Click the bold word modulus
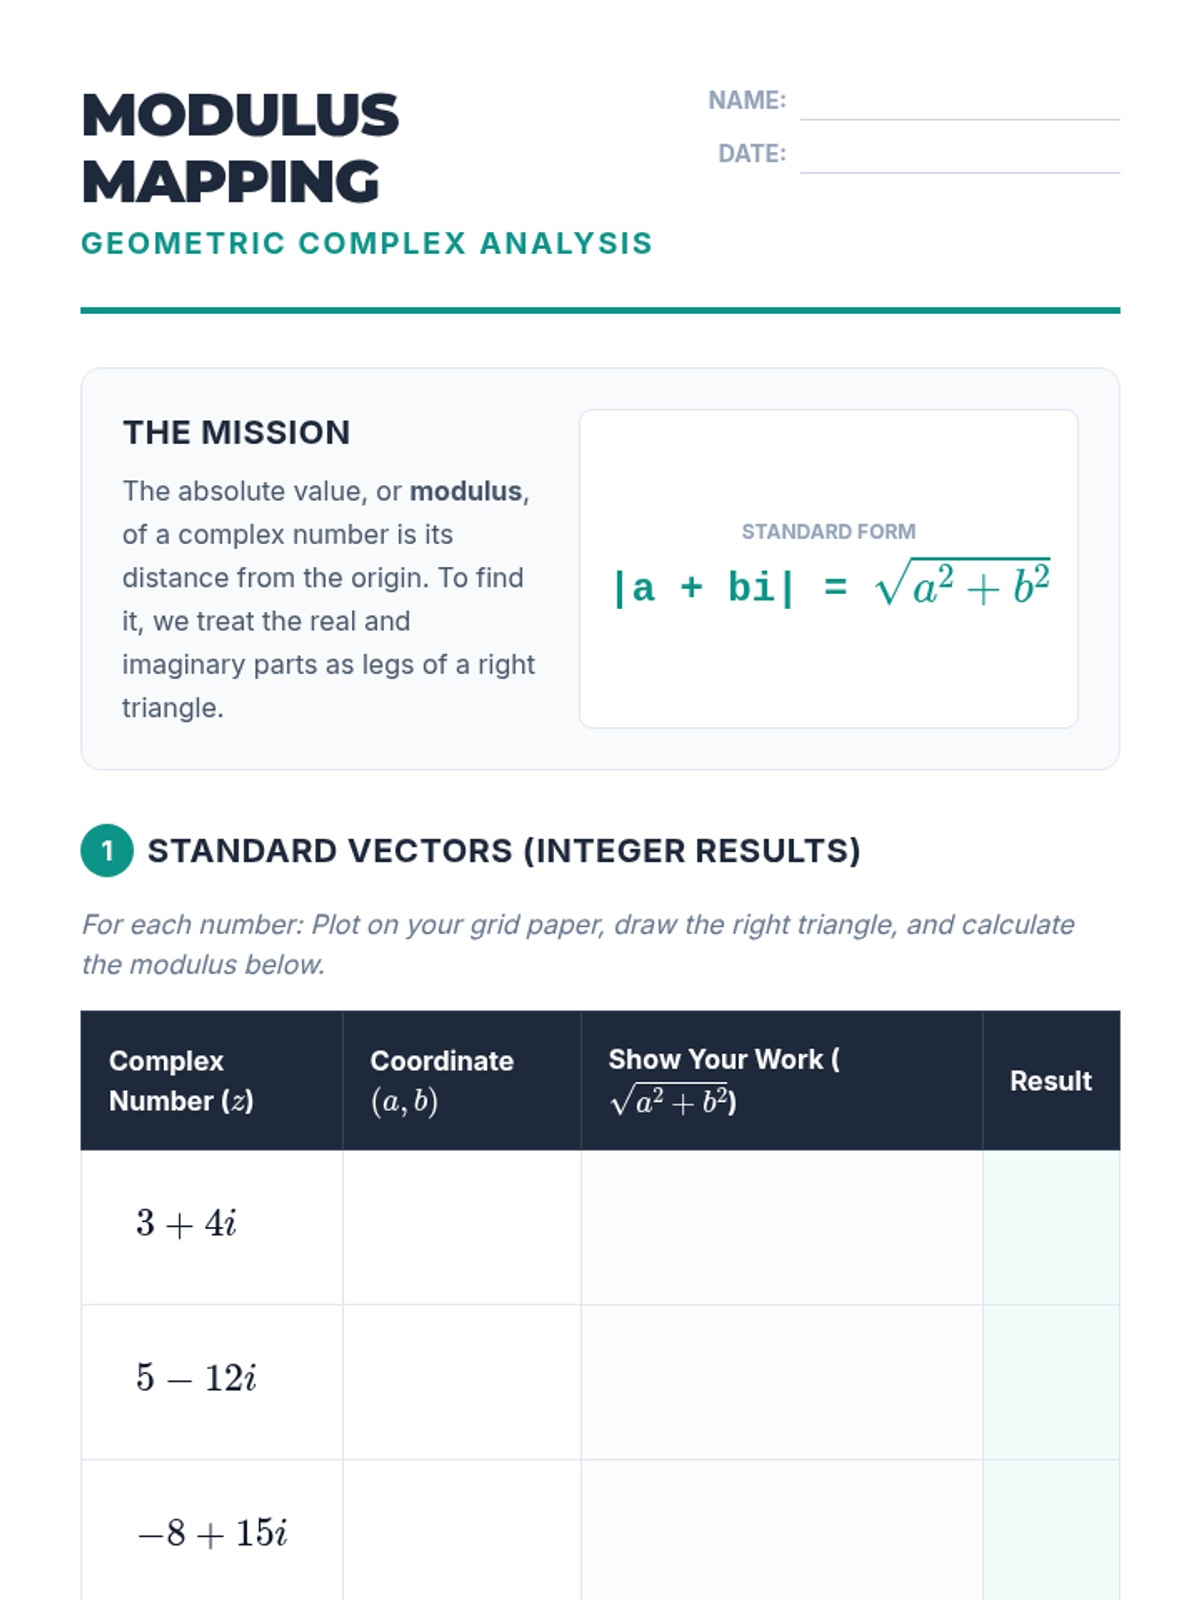The width and height of the screenshot is (1200, 1600). pos(466,491)
